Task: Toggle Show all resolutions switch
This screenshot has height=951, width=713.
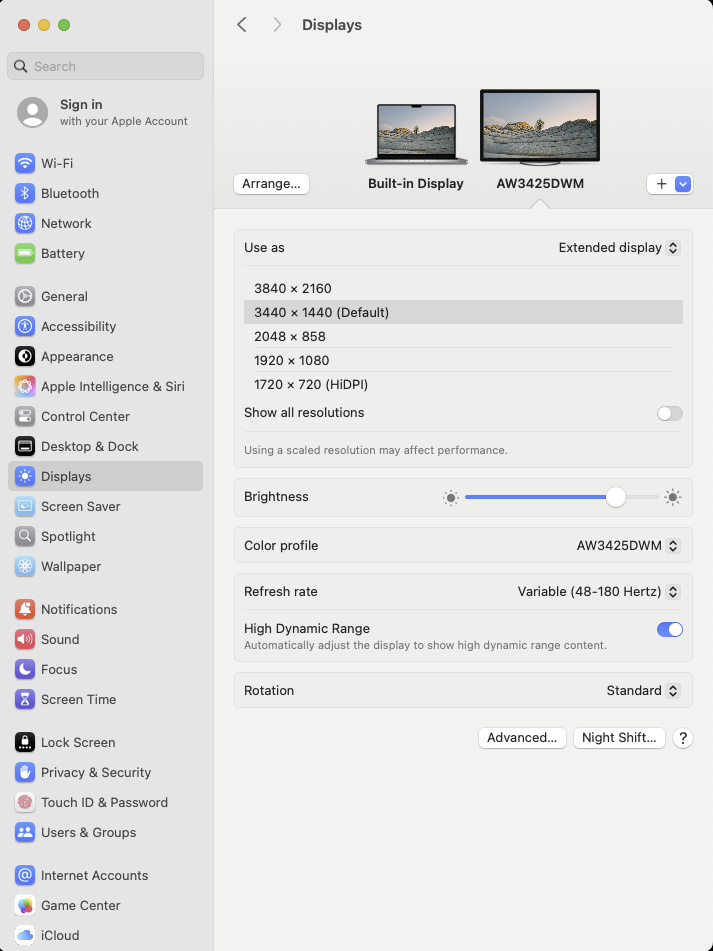Action: click(669, 414)
